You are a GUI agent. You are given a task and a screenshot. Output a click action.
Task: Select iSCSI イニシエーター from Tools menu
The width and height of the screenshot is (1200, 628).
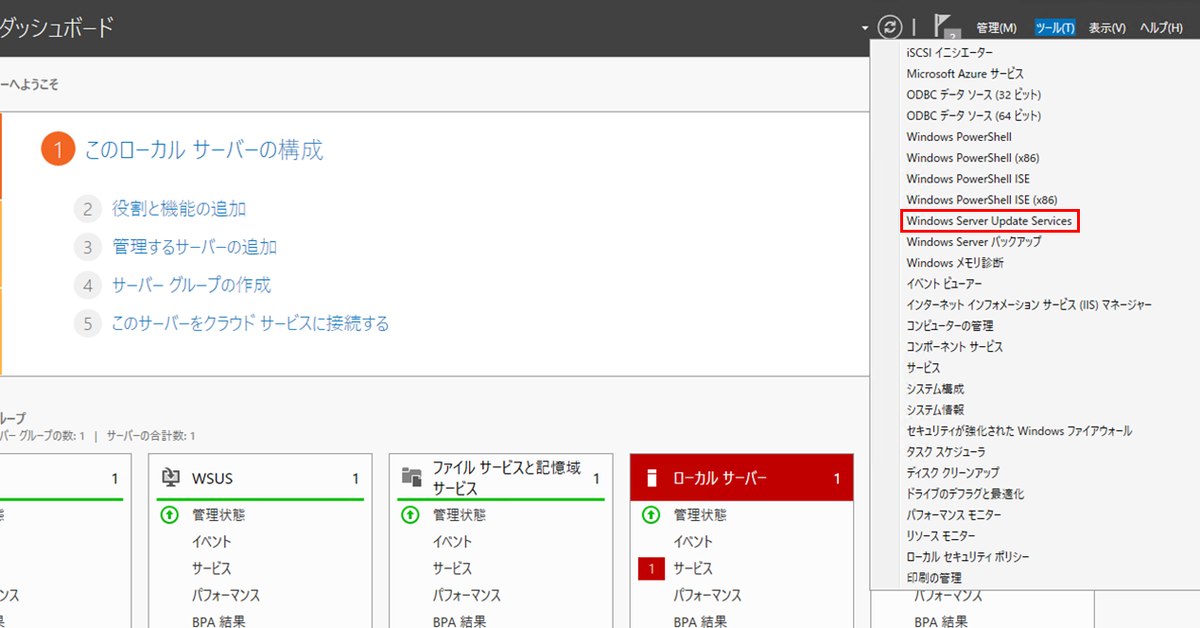(x=950, y=52)
